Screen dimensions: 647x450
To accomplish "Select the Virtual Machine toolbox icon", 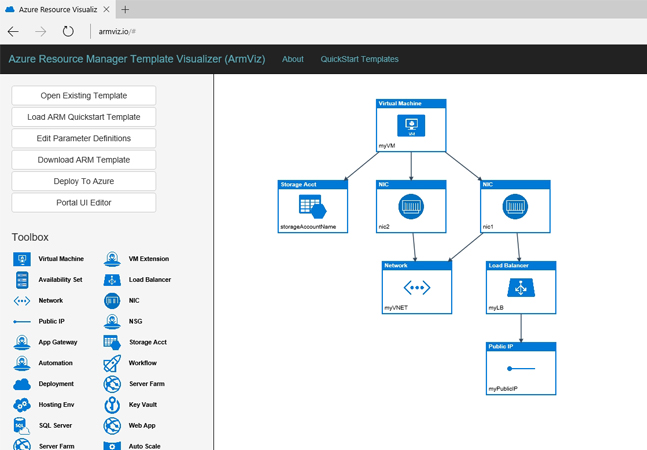I will [x=22, y=259].
